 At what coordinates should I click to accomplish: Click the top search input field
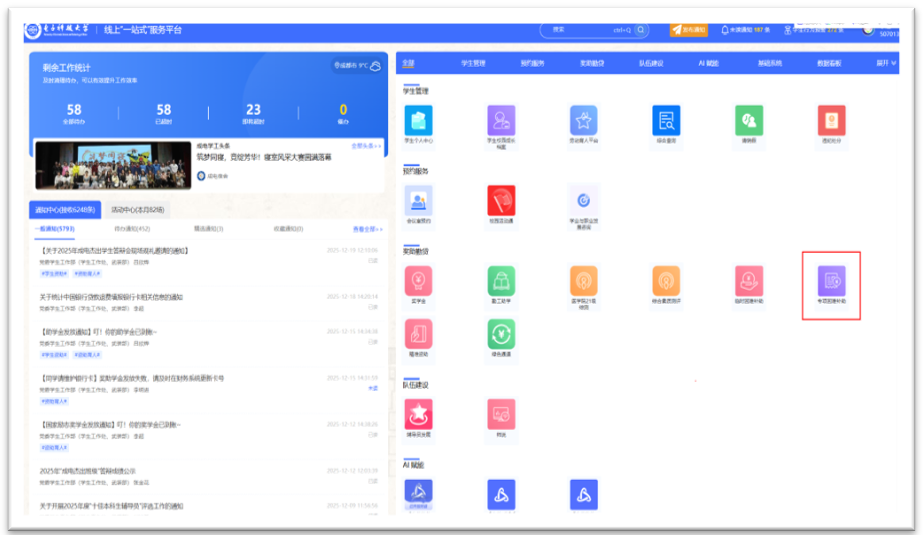click(x=585, y=30)
